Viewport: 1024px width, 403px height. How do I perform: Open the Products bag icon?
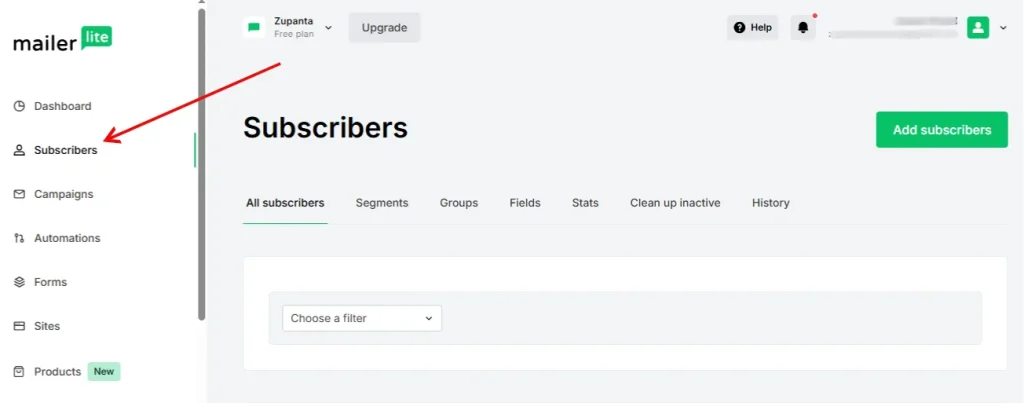coord(19,372)
